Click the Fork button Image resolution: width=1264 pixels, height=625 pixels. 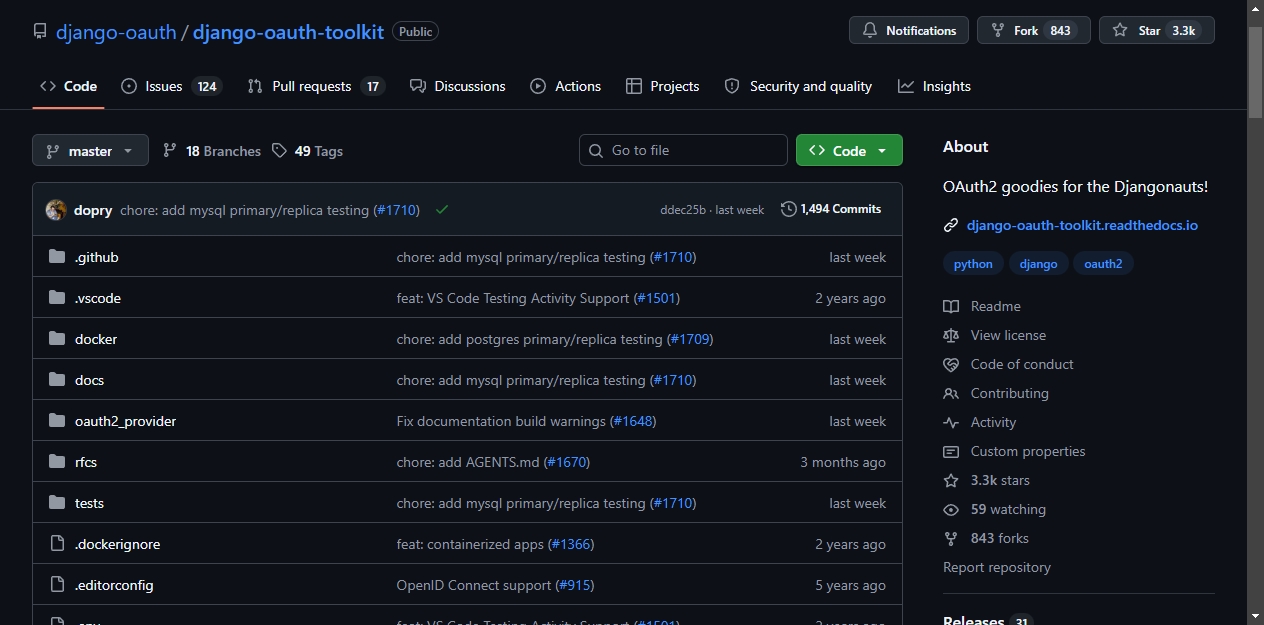point(1033,30)
